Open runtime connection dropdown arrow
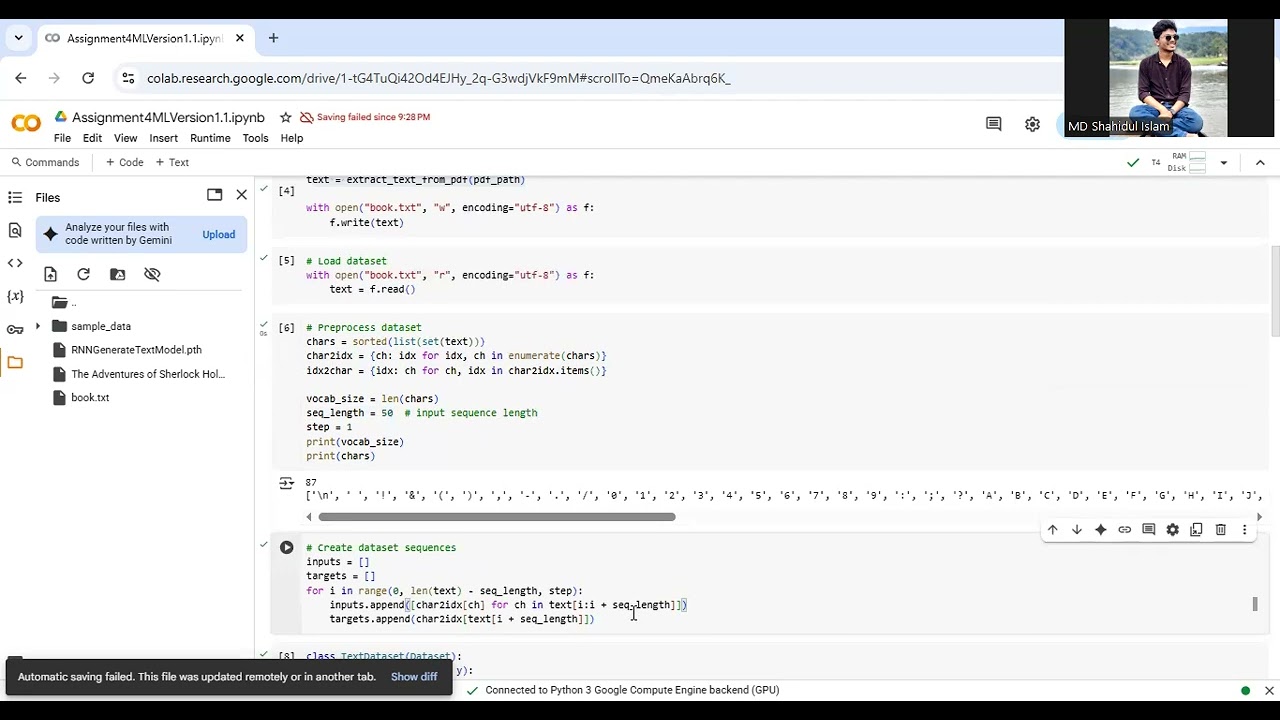 click(1223, 162)
